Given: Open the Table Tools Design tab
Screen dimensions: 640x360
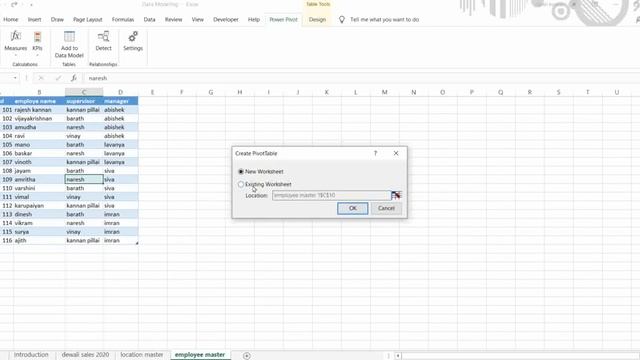Looking at the screenshot, I should click(x=317, y=20).
